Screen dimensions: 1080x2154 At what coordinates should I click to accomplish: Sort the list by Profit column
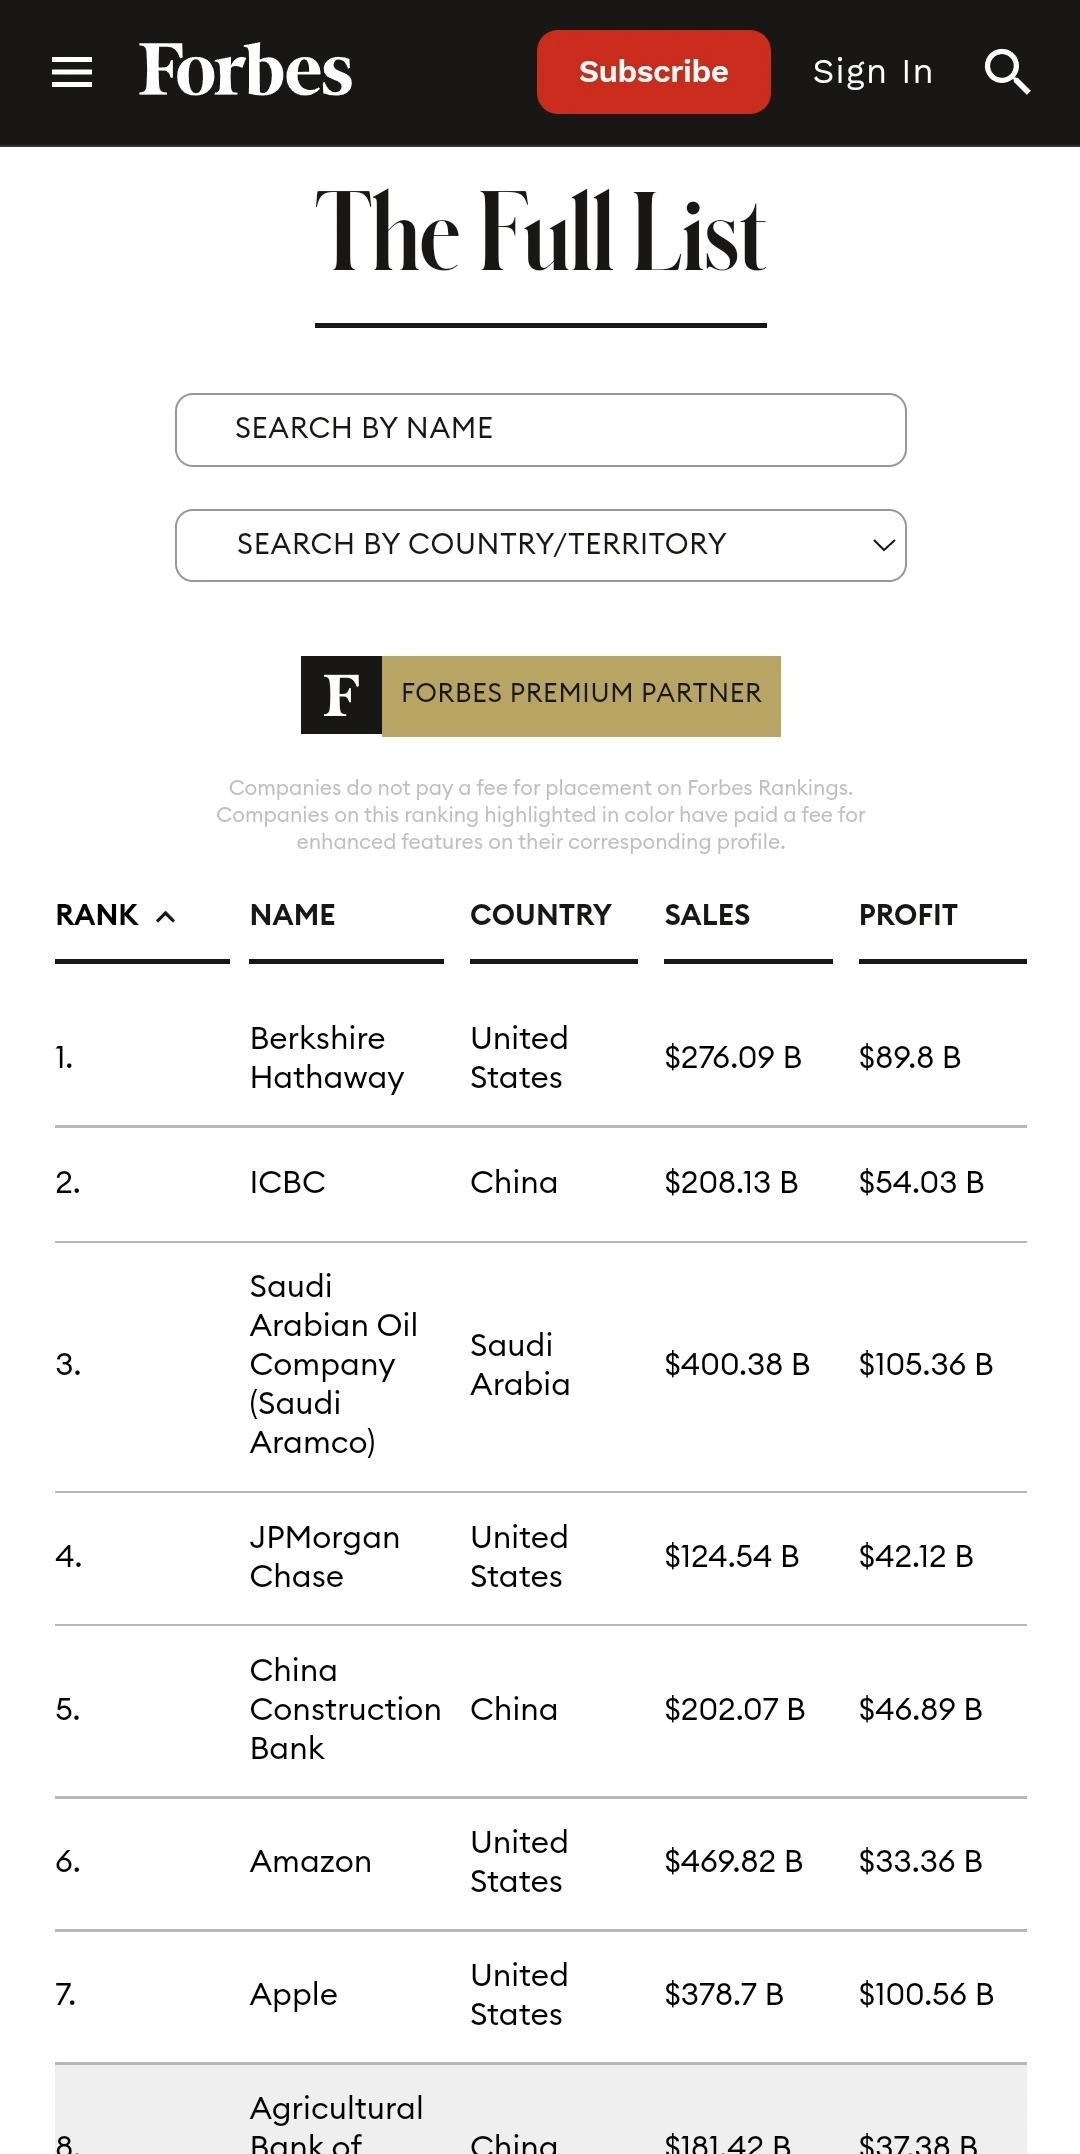click(908, 915)
